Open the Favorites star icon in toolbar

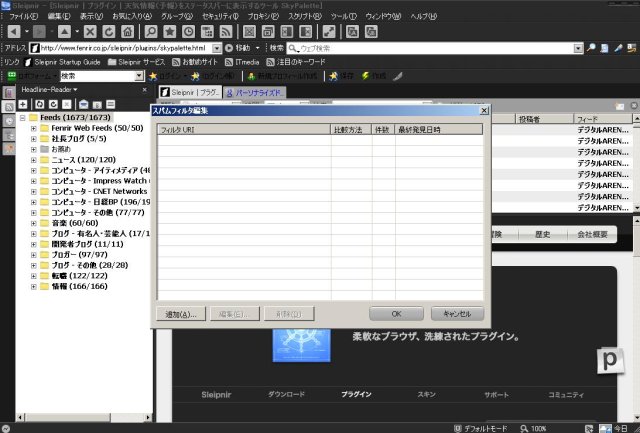click(169, 32)
